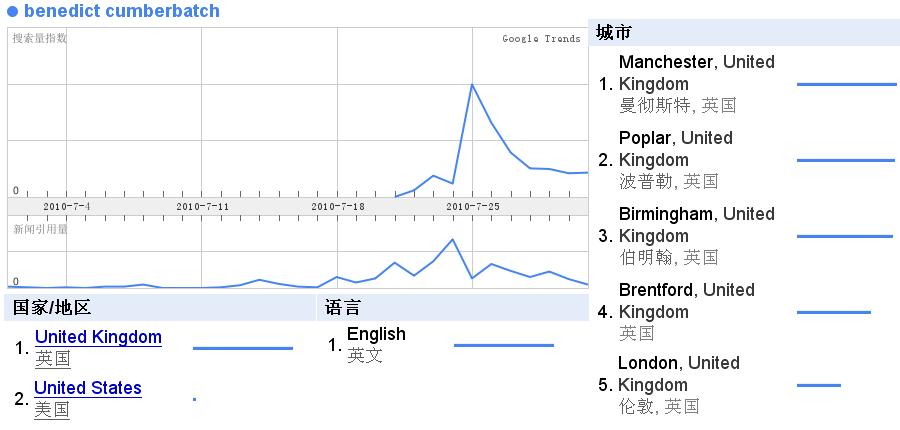This screenshot has height=430, width=900.
Task: Click the news reference volume peak
Action: (453, 239)
